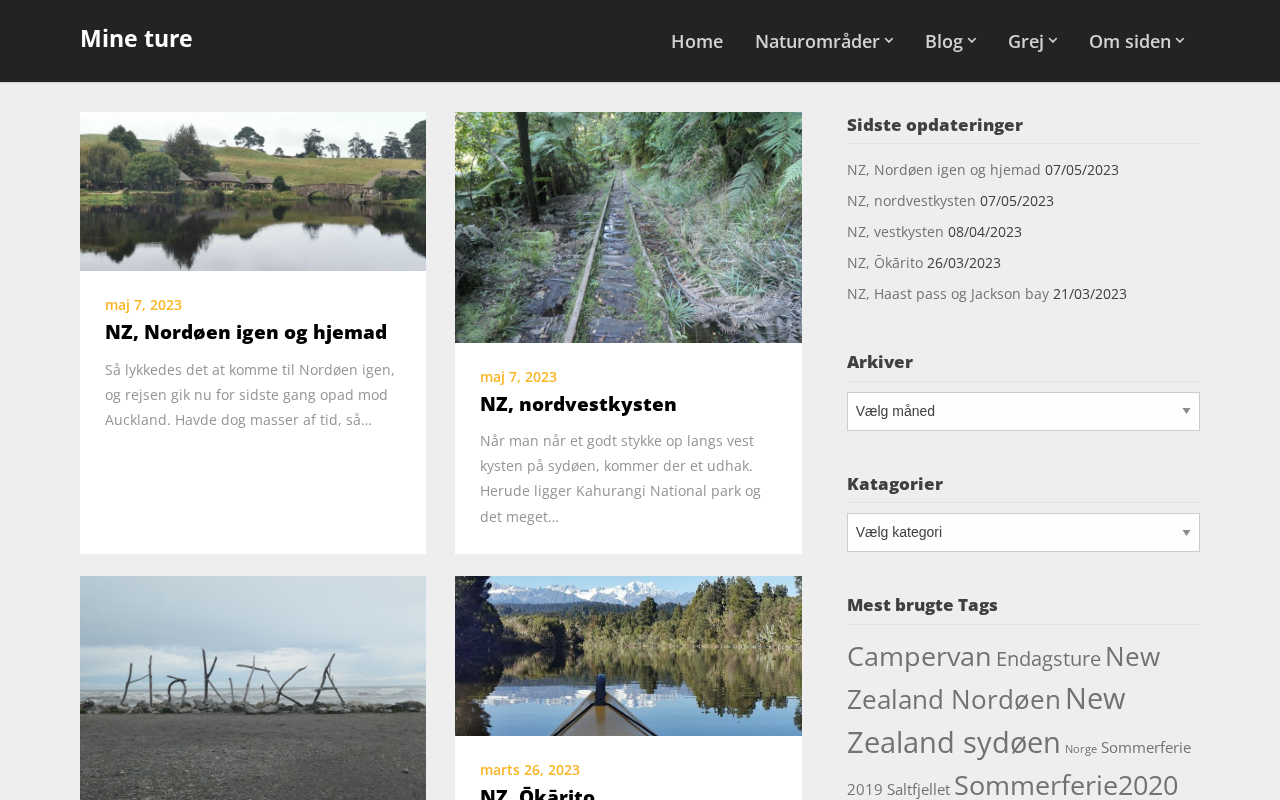Select the New Zealand sydøen tag
This screenshot has width=1280, height=800.
986,720
